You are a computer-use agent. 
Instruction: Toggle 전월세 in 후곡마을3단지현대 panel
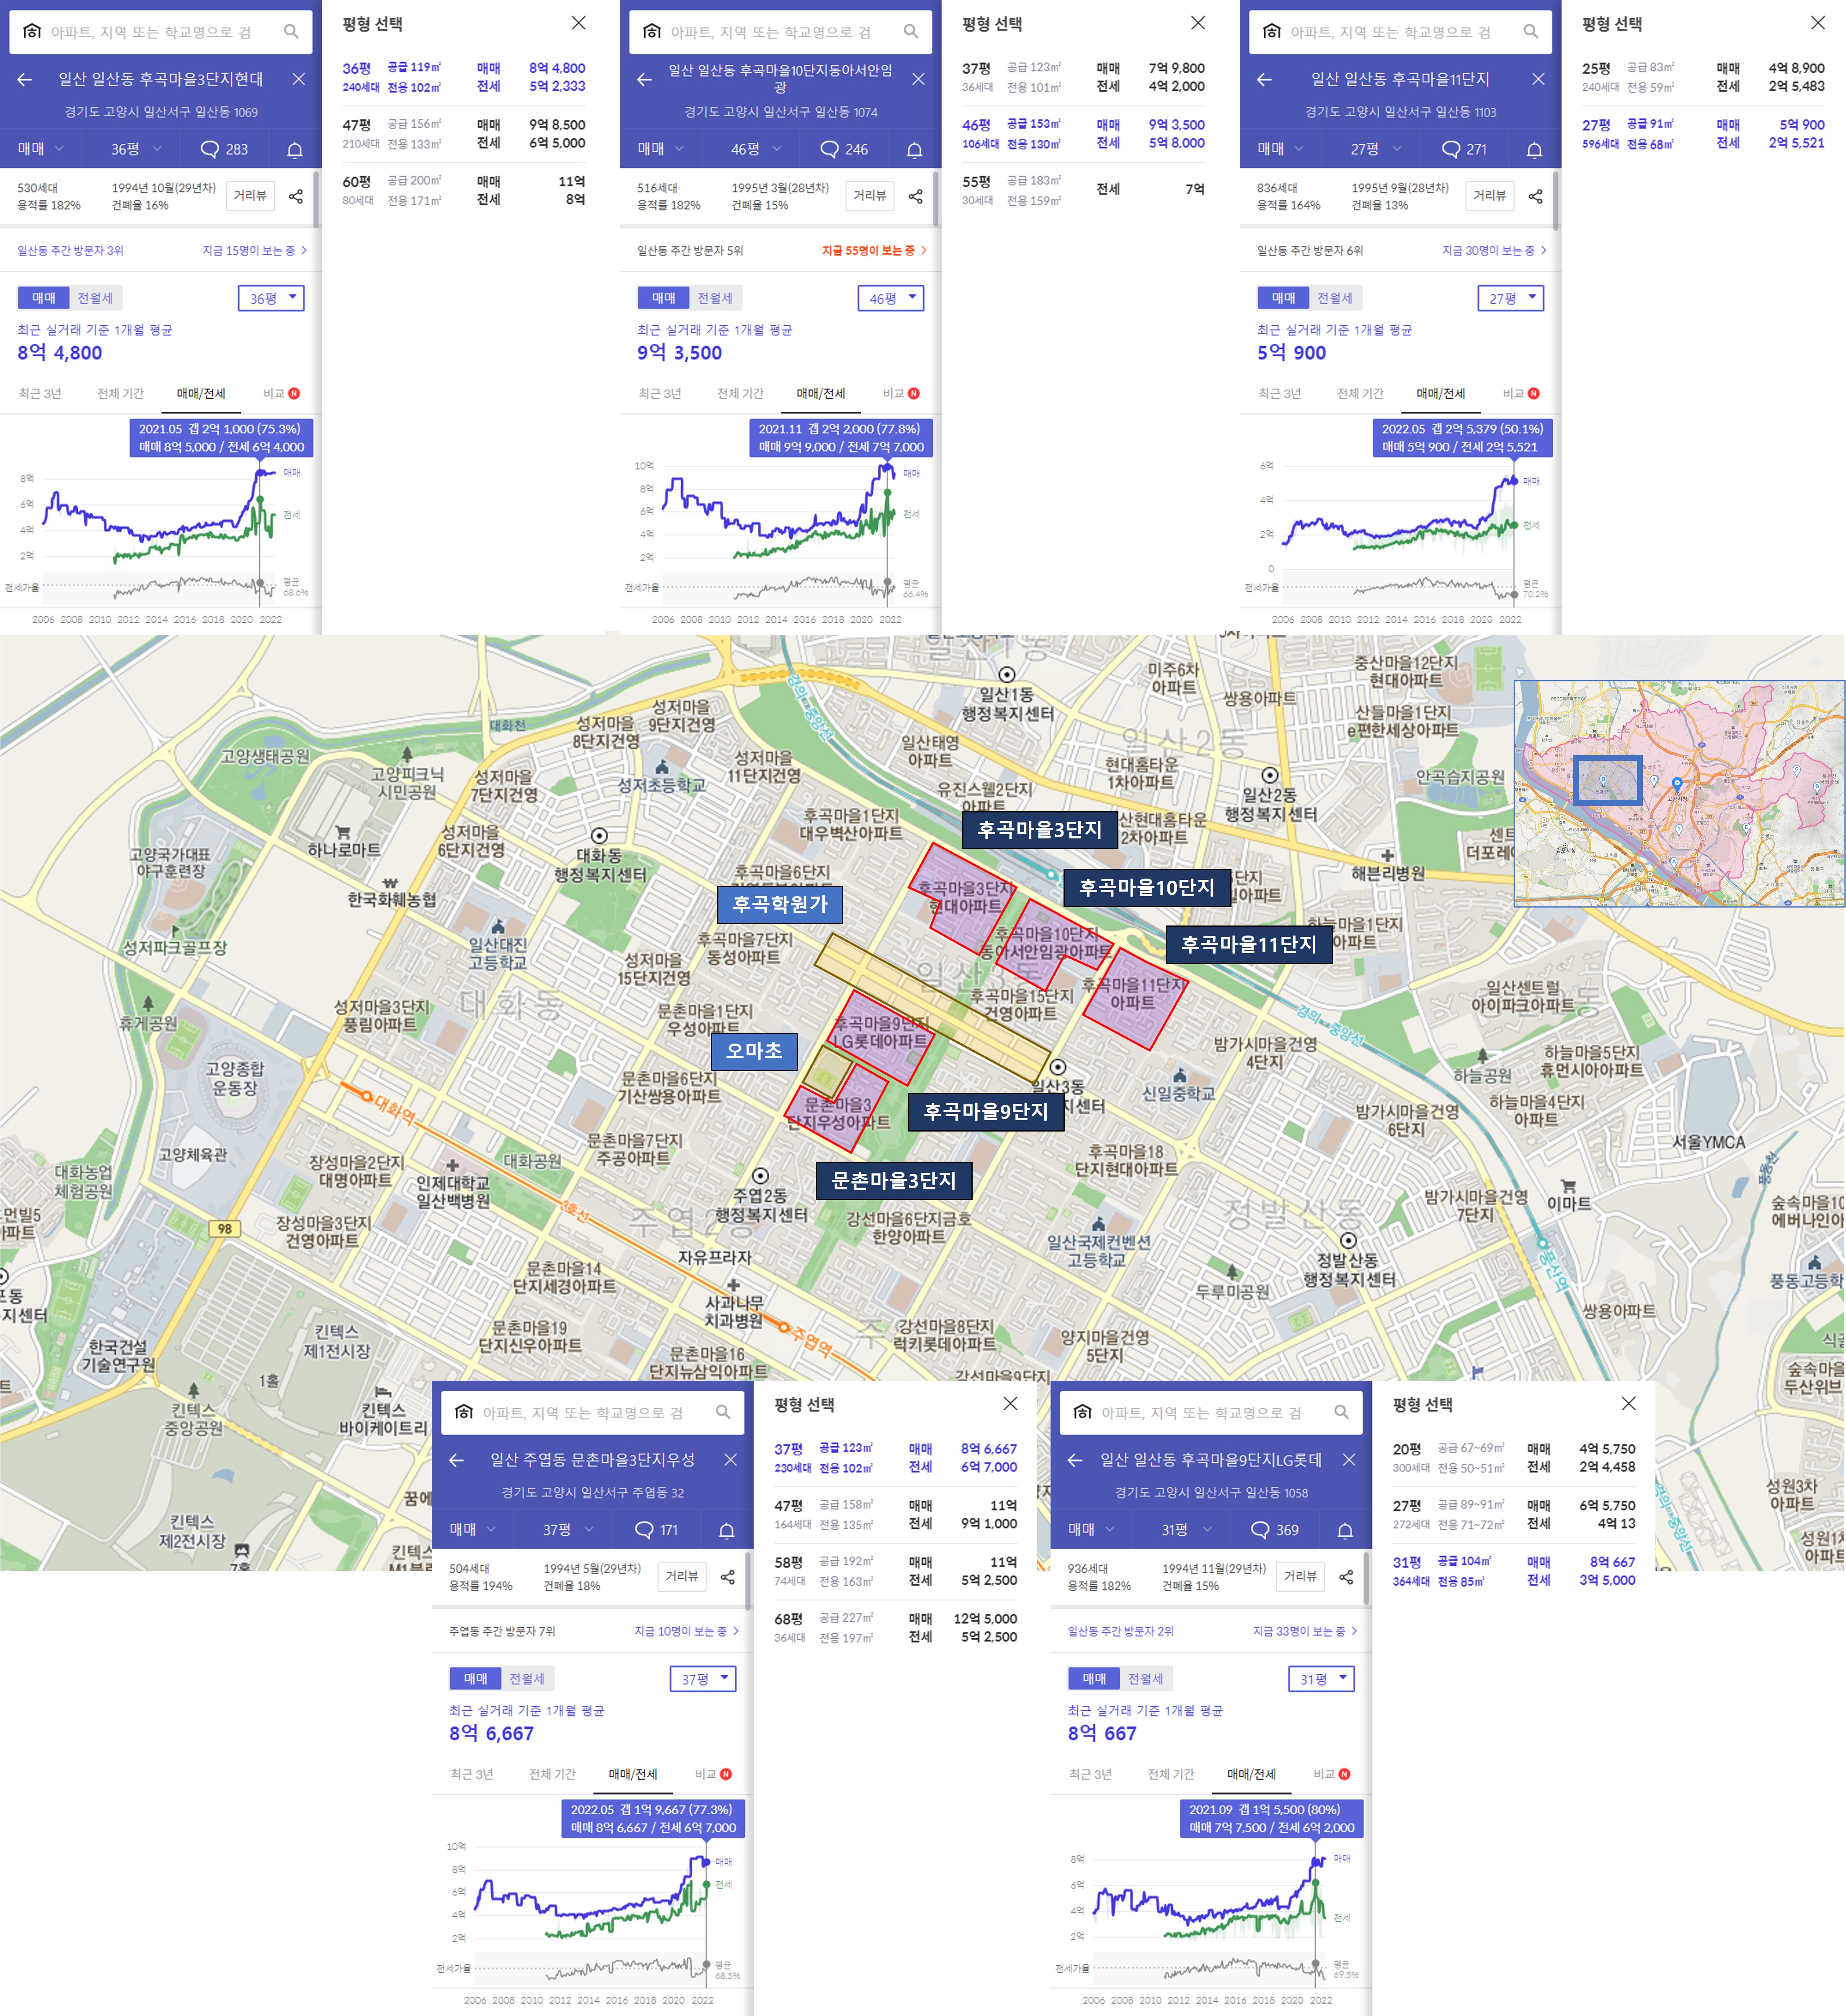click(x=96, y=298)
